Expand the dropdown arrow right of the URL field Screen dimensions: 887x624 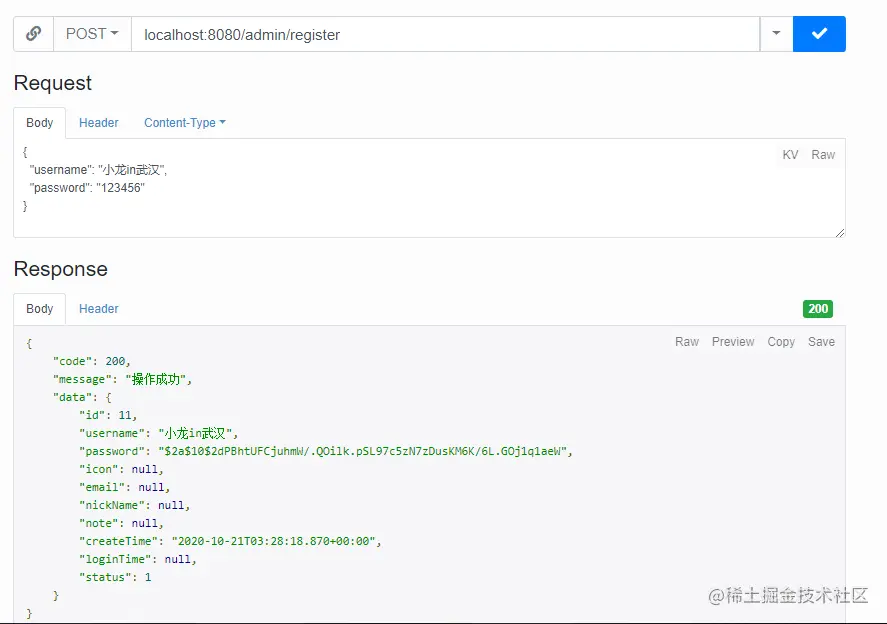(777, 33)
